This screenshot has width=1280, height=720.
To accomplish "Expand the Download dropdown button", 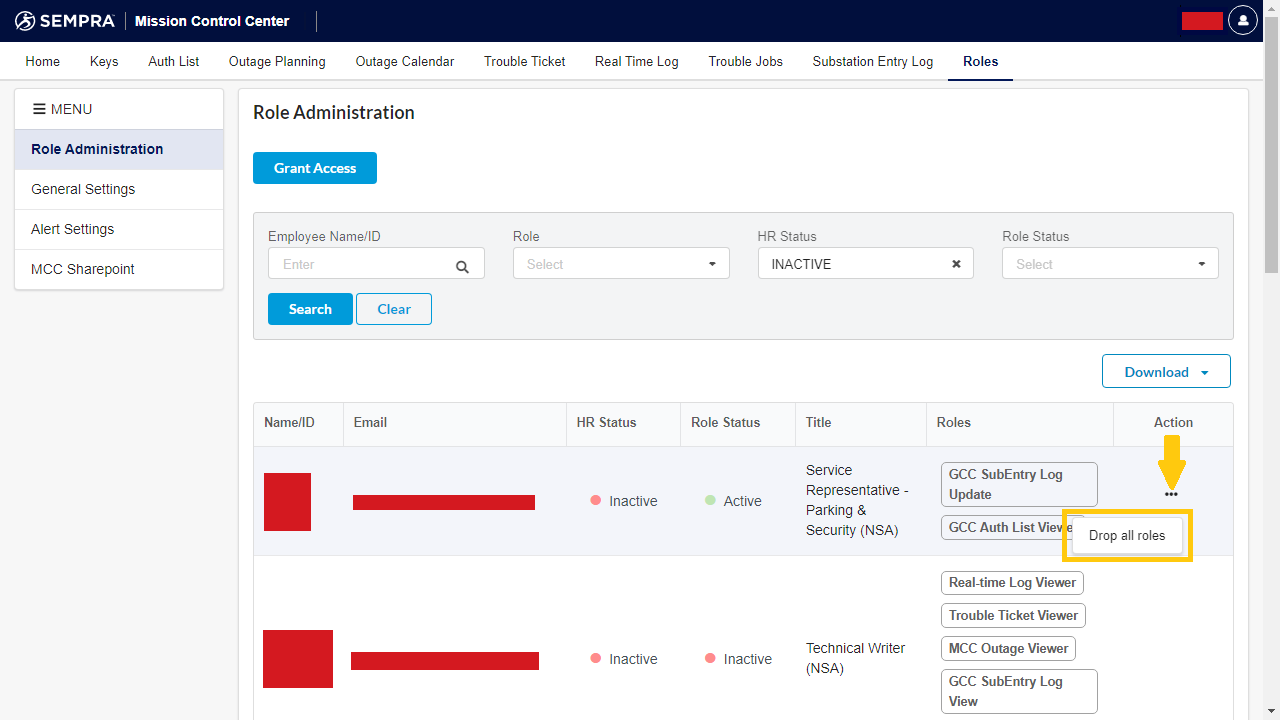I will 1166,372.
